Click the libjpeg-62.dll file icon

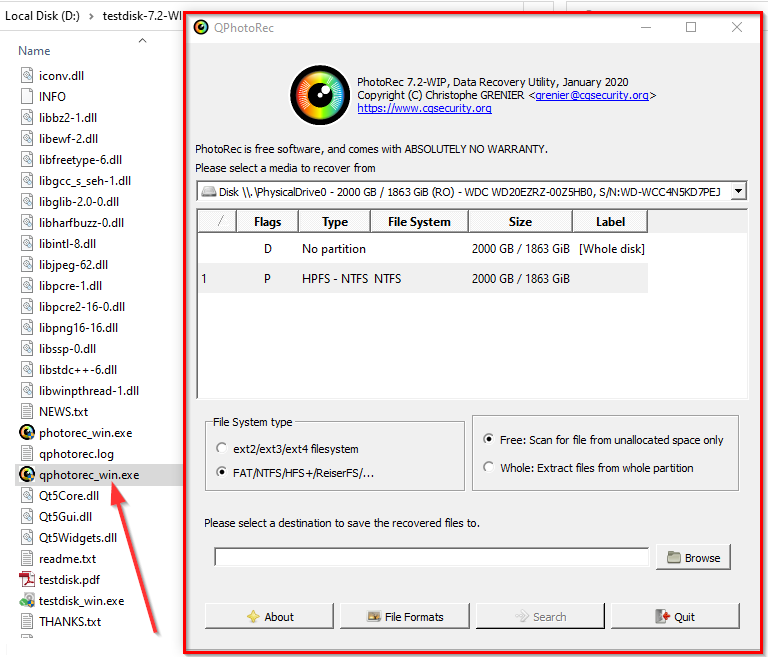click(27, 265)
